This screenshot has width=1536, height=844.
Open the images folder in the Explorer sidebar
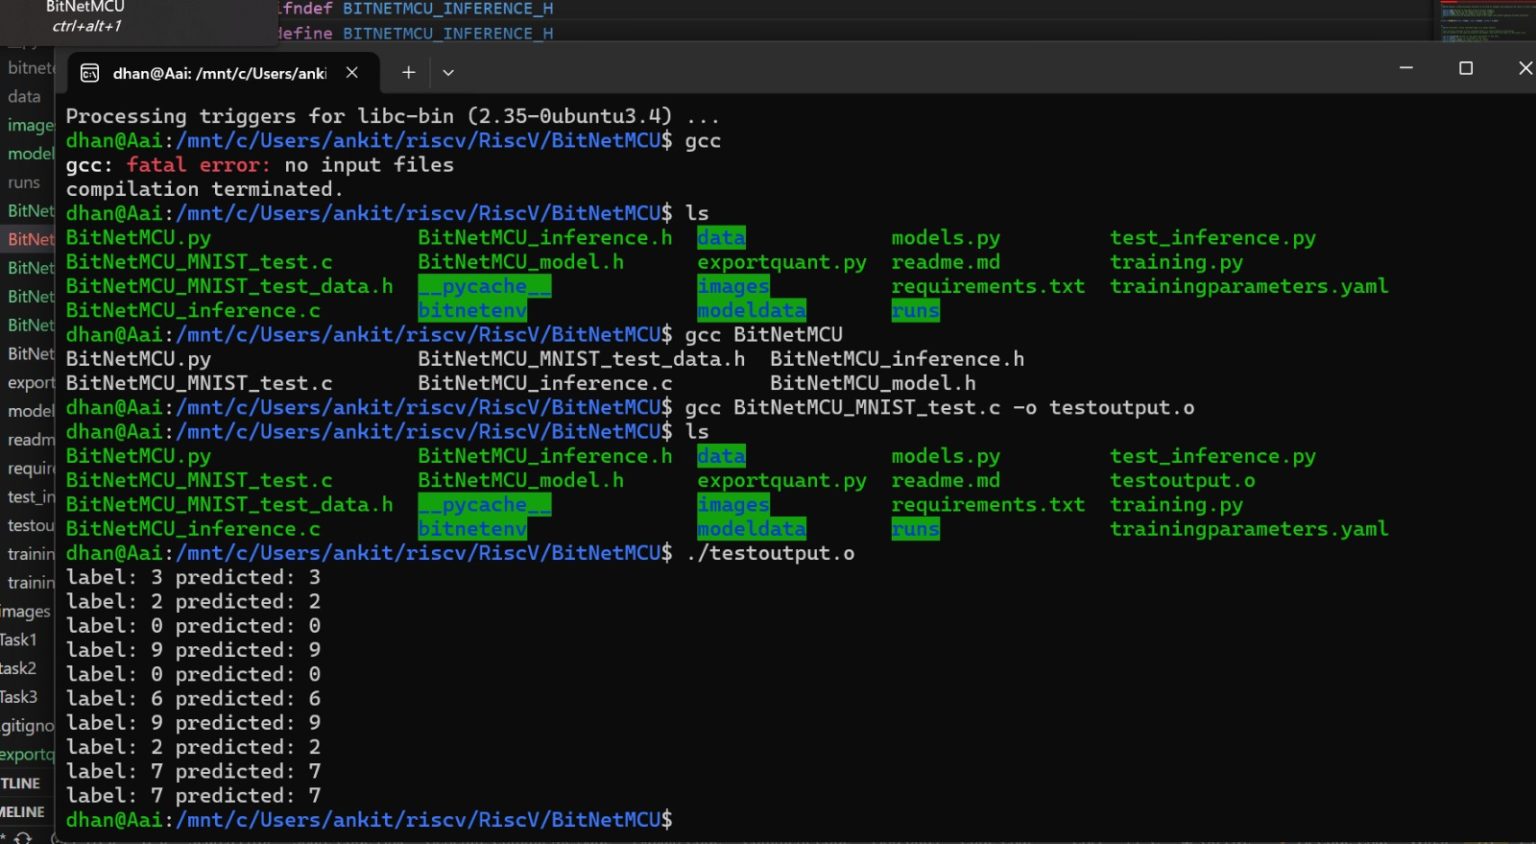coord(30,125)
